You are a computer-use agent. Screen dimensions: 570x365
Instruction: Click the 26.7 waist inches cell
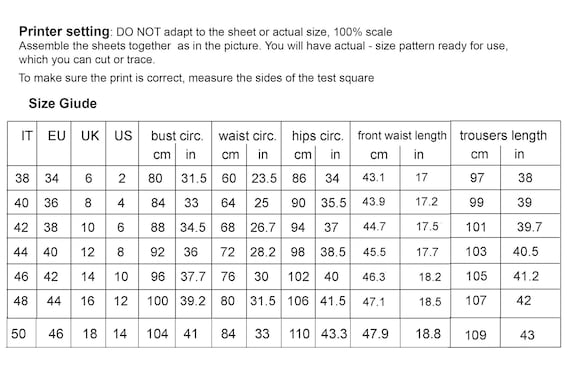[x=264, y=227]
